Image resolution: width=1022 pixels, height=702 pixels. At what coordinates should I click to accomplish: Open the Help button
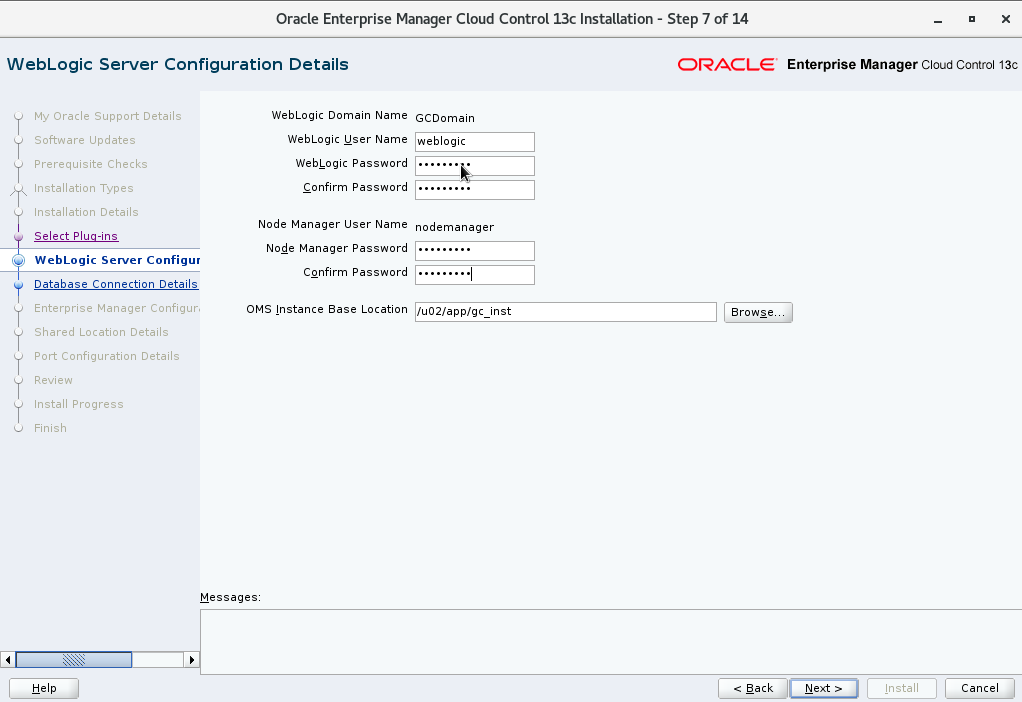(44, 688)
